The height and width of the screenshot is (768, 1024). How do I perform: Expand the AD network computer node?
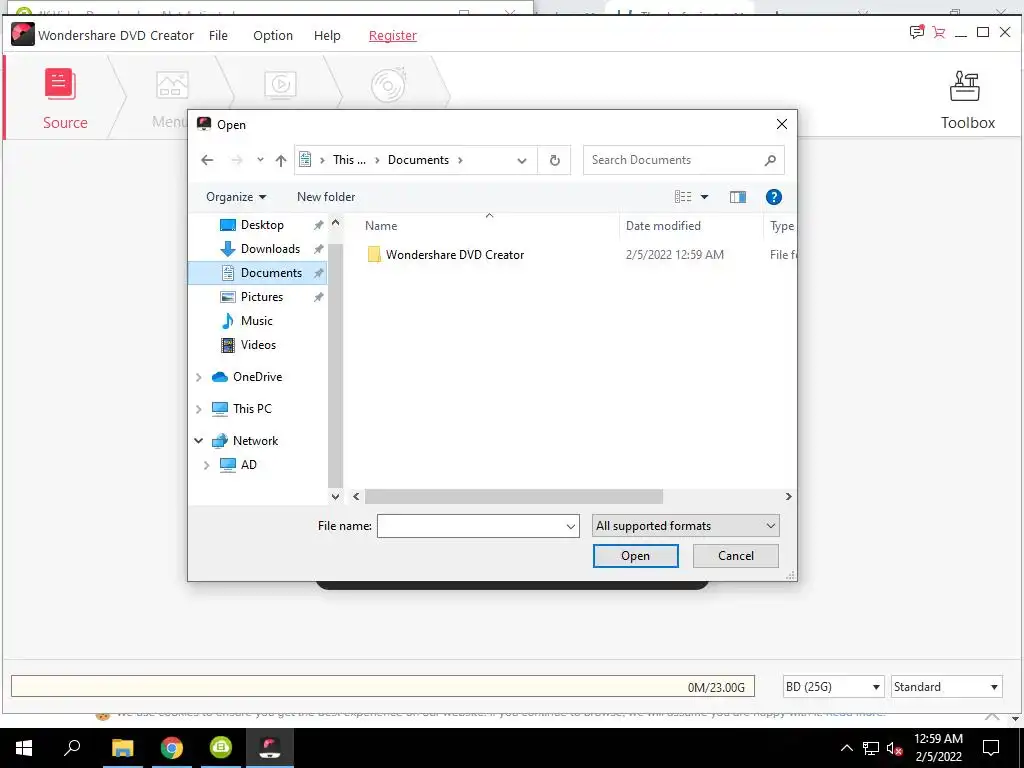pos(207,465)
